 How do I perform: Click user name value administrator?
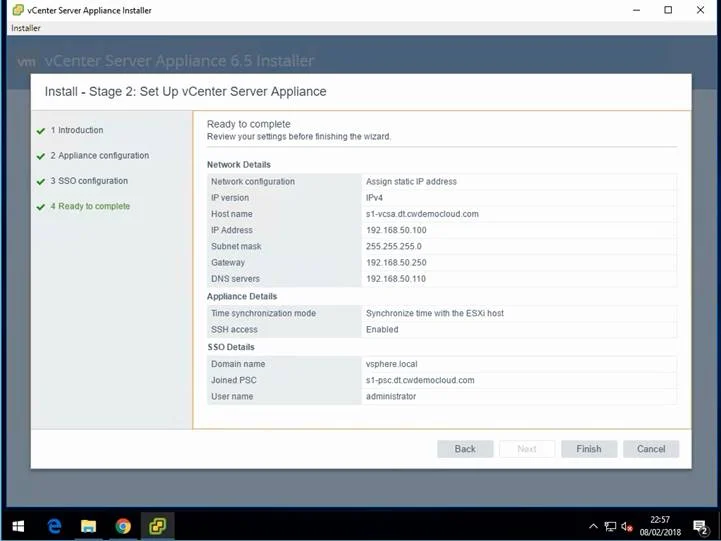[x=391, y=396]
